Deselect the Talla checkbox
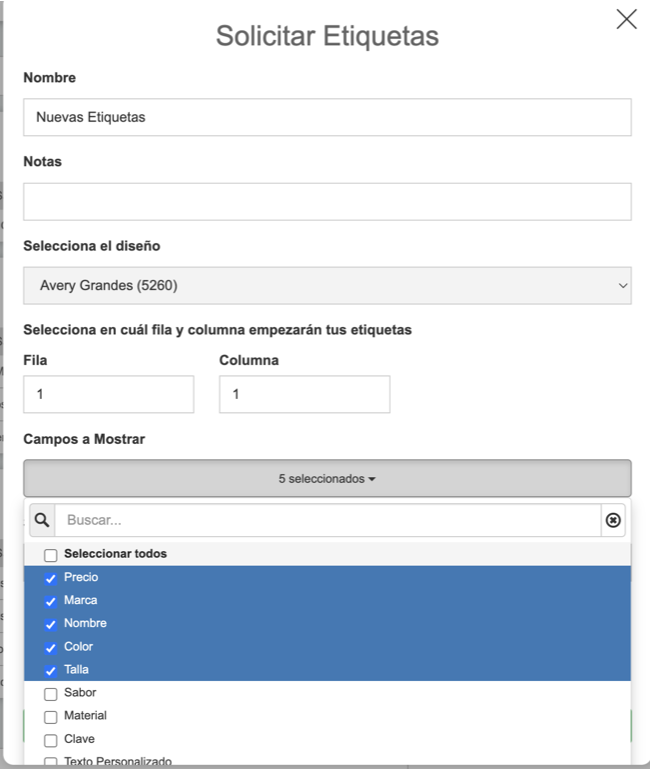651x769 pixels. point(51,671)
